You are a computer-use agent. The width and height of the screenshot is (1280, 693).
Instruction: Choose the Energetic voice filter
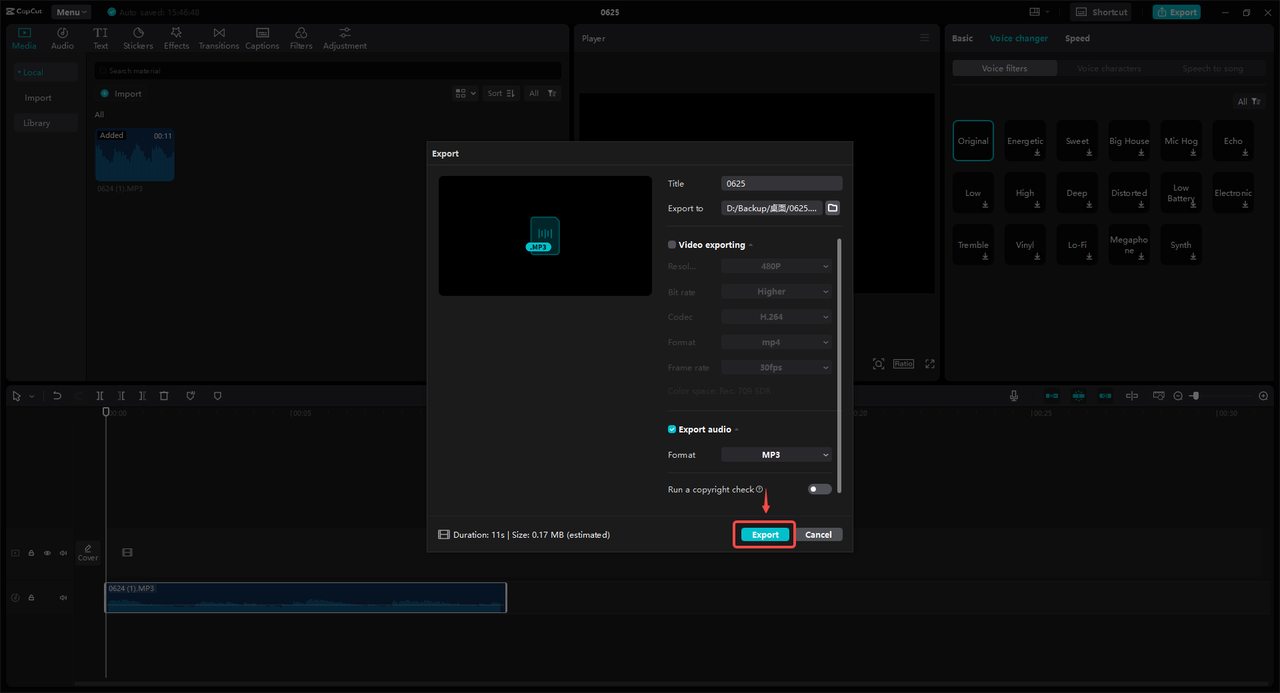1025,141
